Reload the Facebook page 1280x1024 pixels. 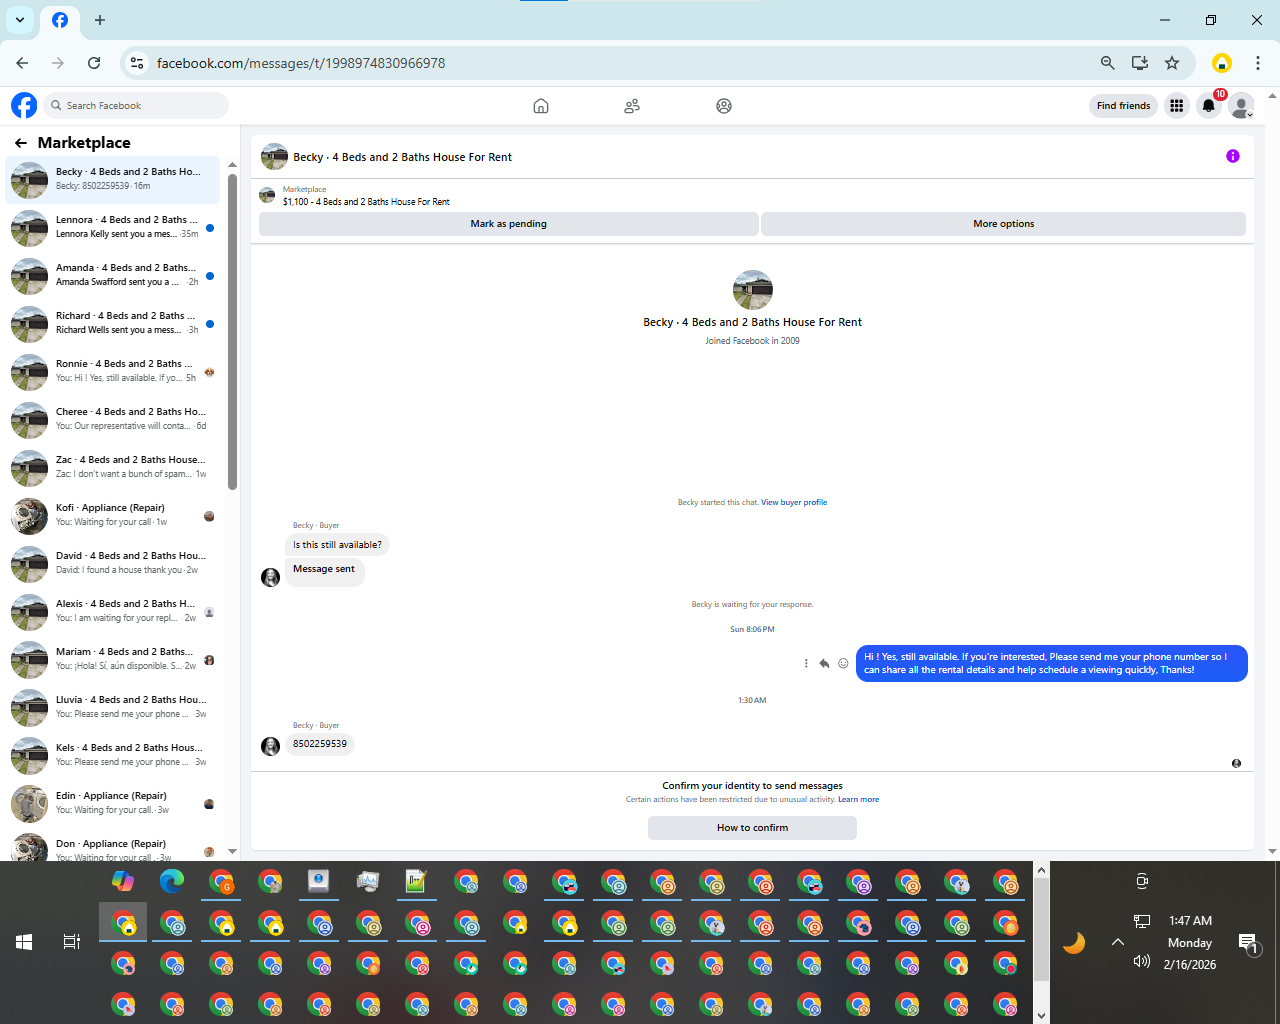tap(94, 63)
